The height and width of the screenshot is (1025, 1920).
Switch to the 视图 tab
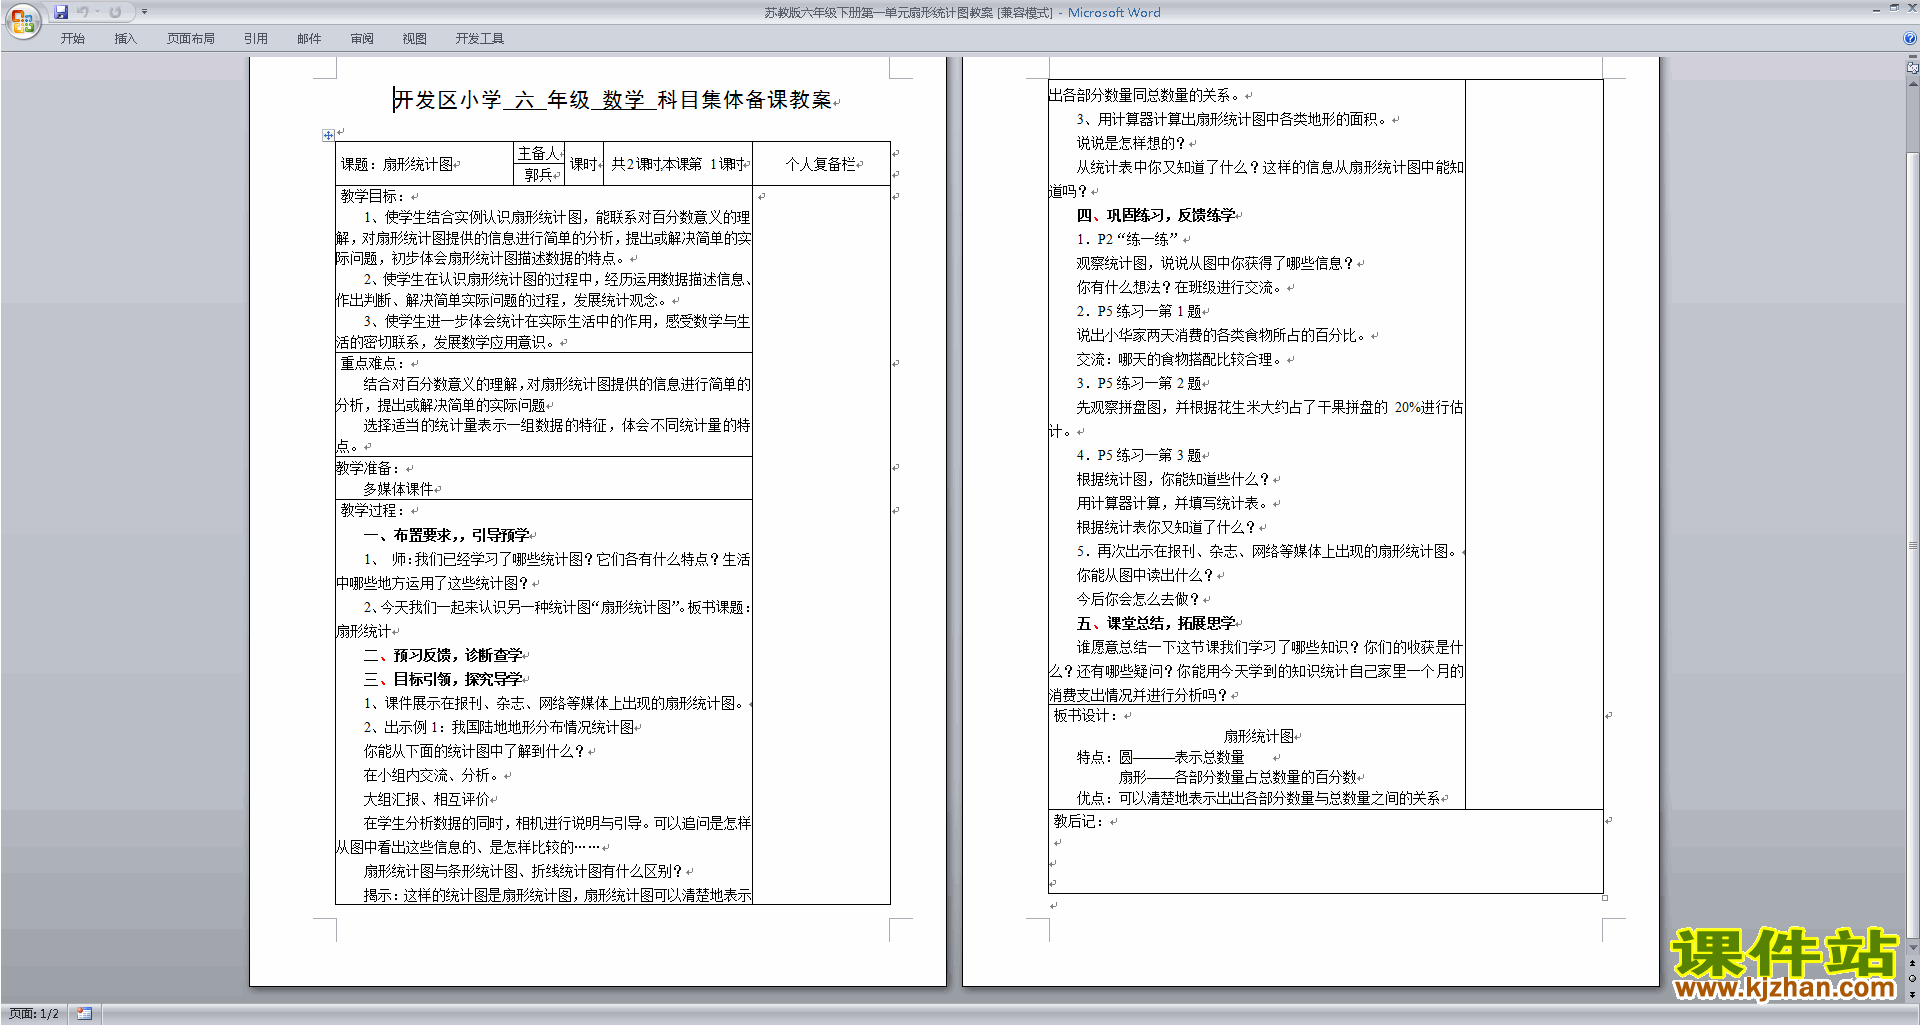415,38
